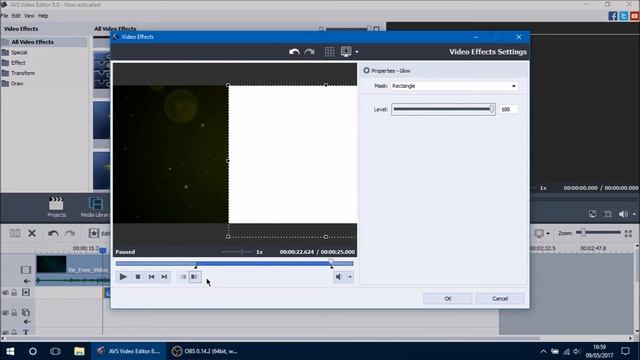Image resolution: width=640 pixels, height=360 pixels.
Task: Open AVS Facebook page icon
Action: click(x=613, y=16)
